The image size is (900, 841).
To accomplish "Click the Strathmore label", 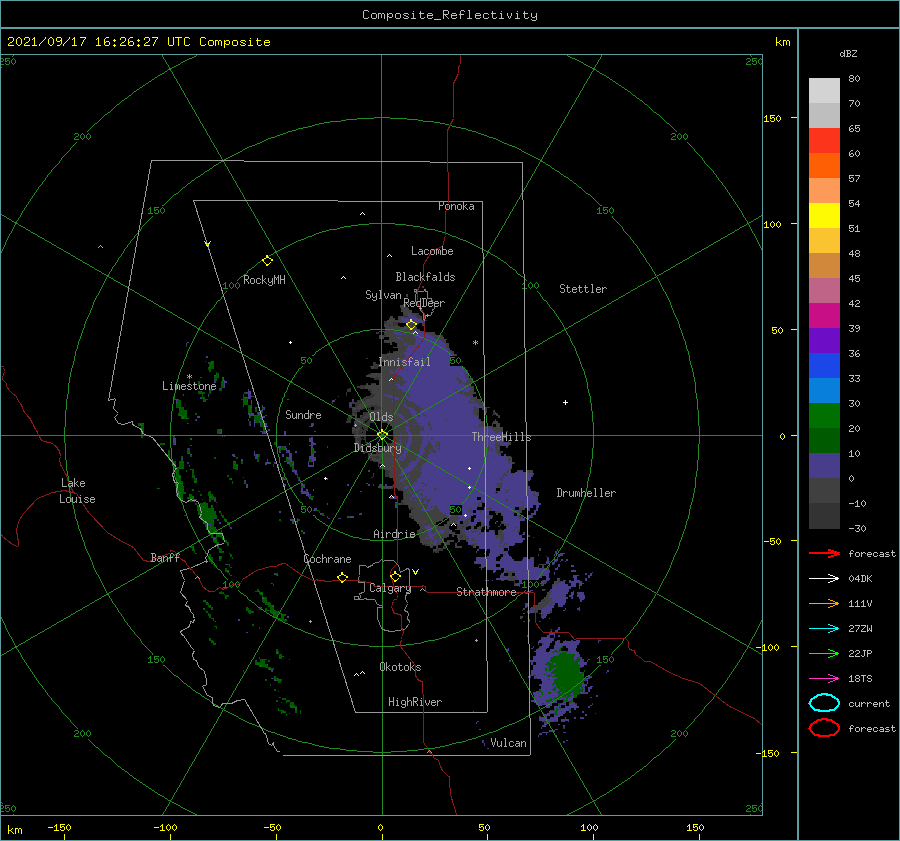I will [486, 592].
